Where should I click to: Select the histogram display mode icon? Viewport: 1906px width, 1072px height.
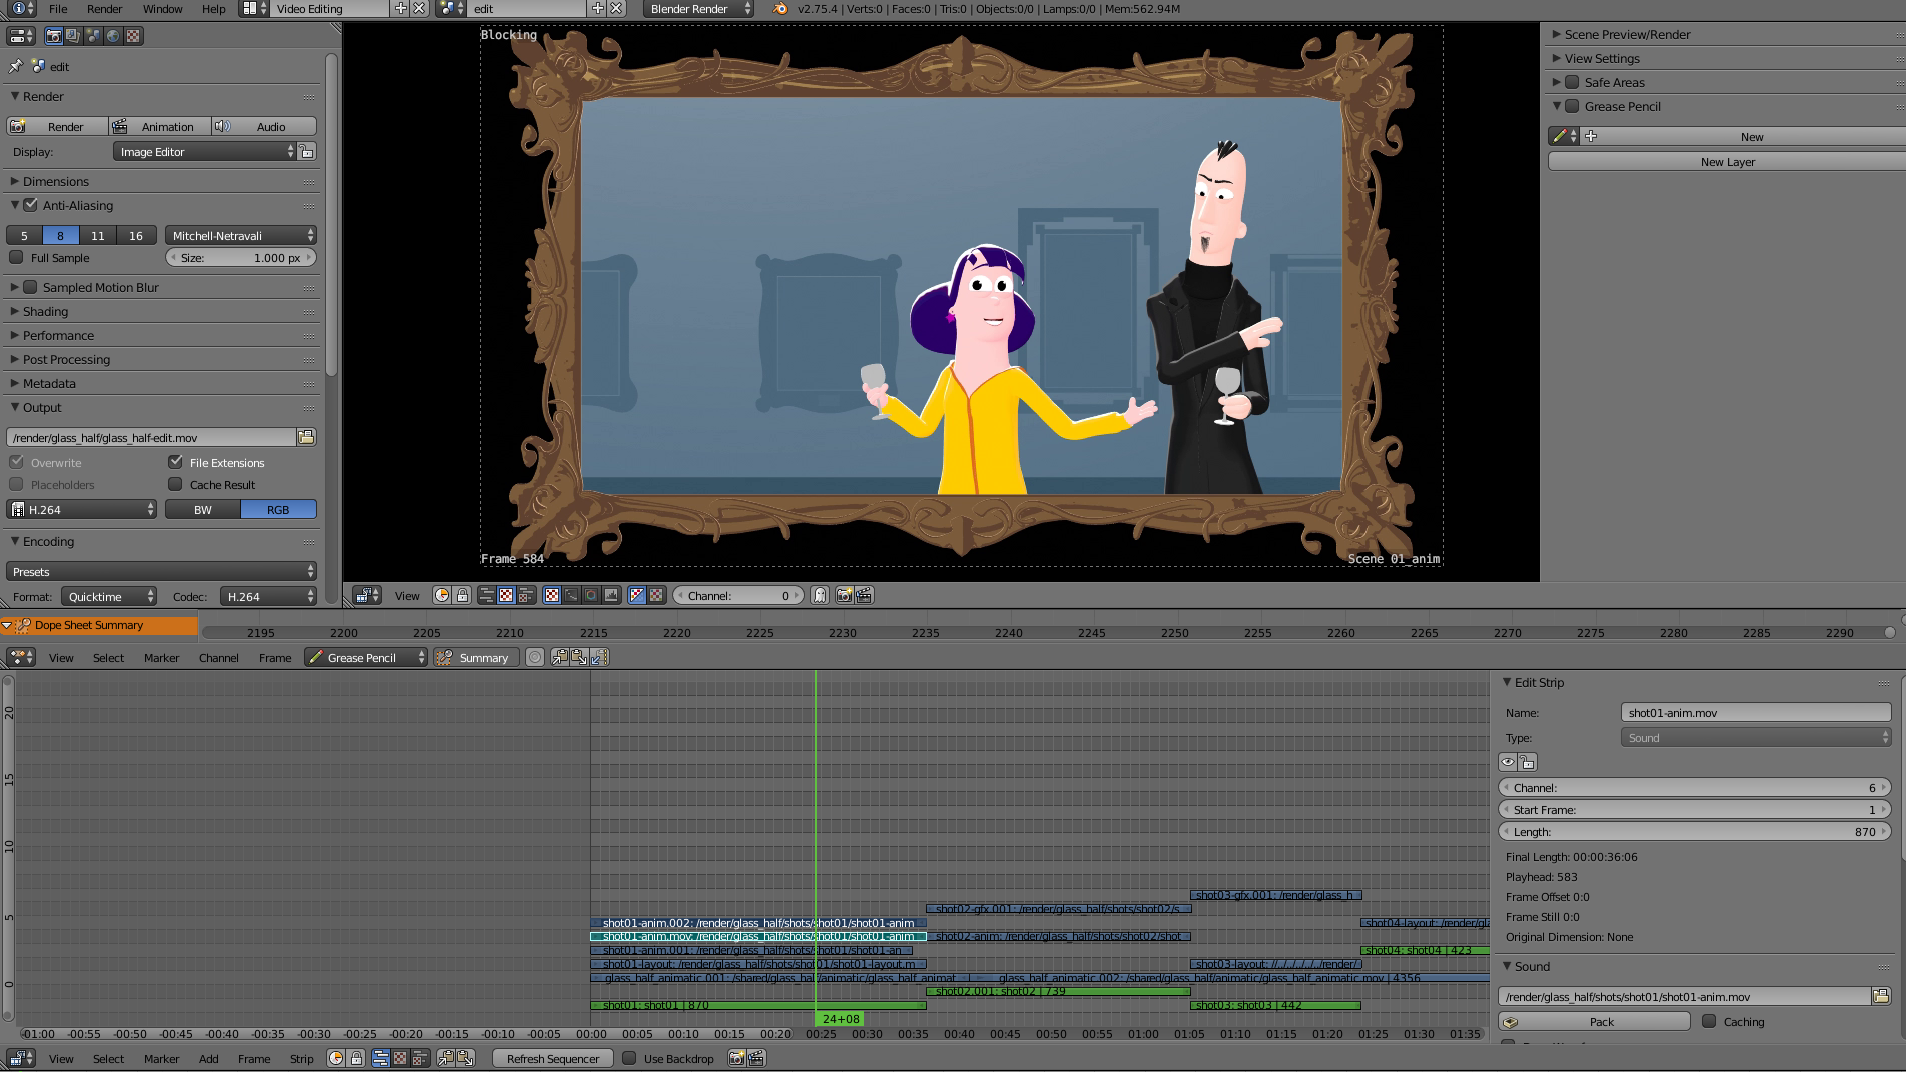tap(611, 596)
